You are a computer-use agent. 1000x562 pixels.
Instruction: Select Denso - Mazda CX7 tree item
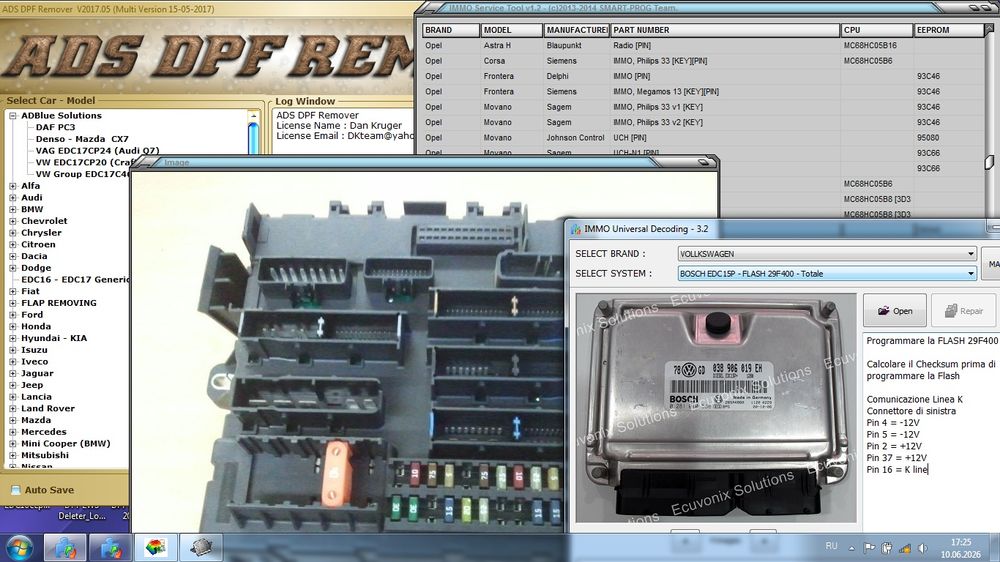tap(82, 138)
